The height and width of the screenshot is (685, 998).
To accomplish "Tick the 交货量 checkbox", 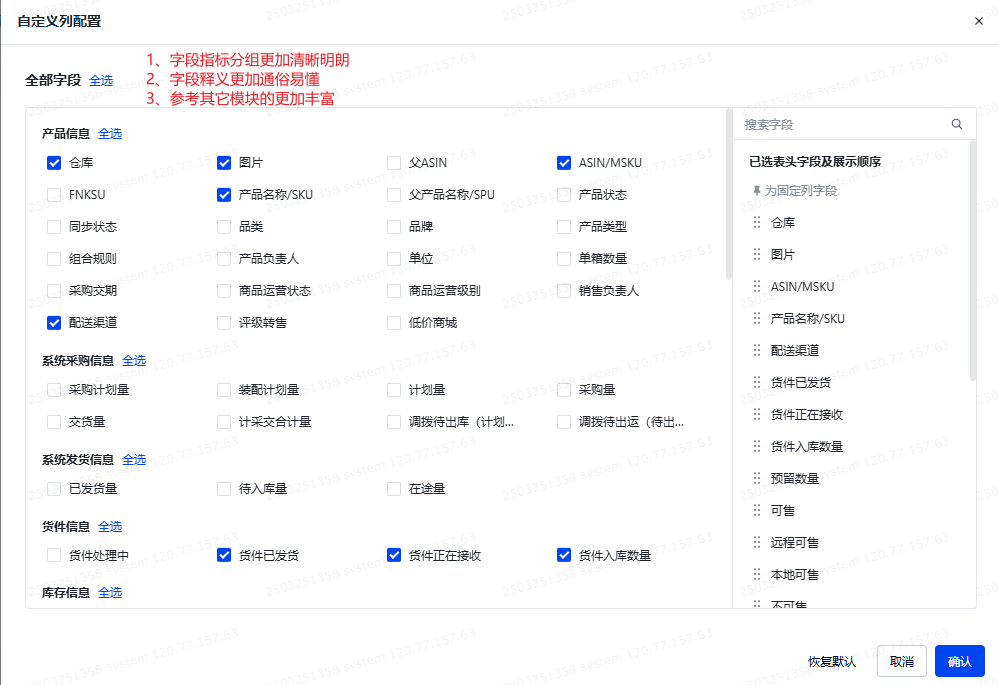I will tap(54, 422).
